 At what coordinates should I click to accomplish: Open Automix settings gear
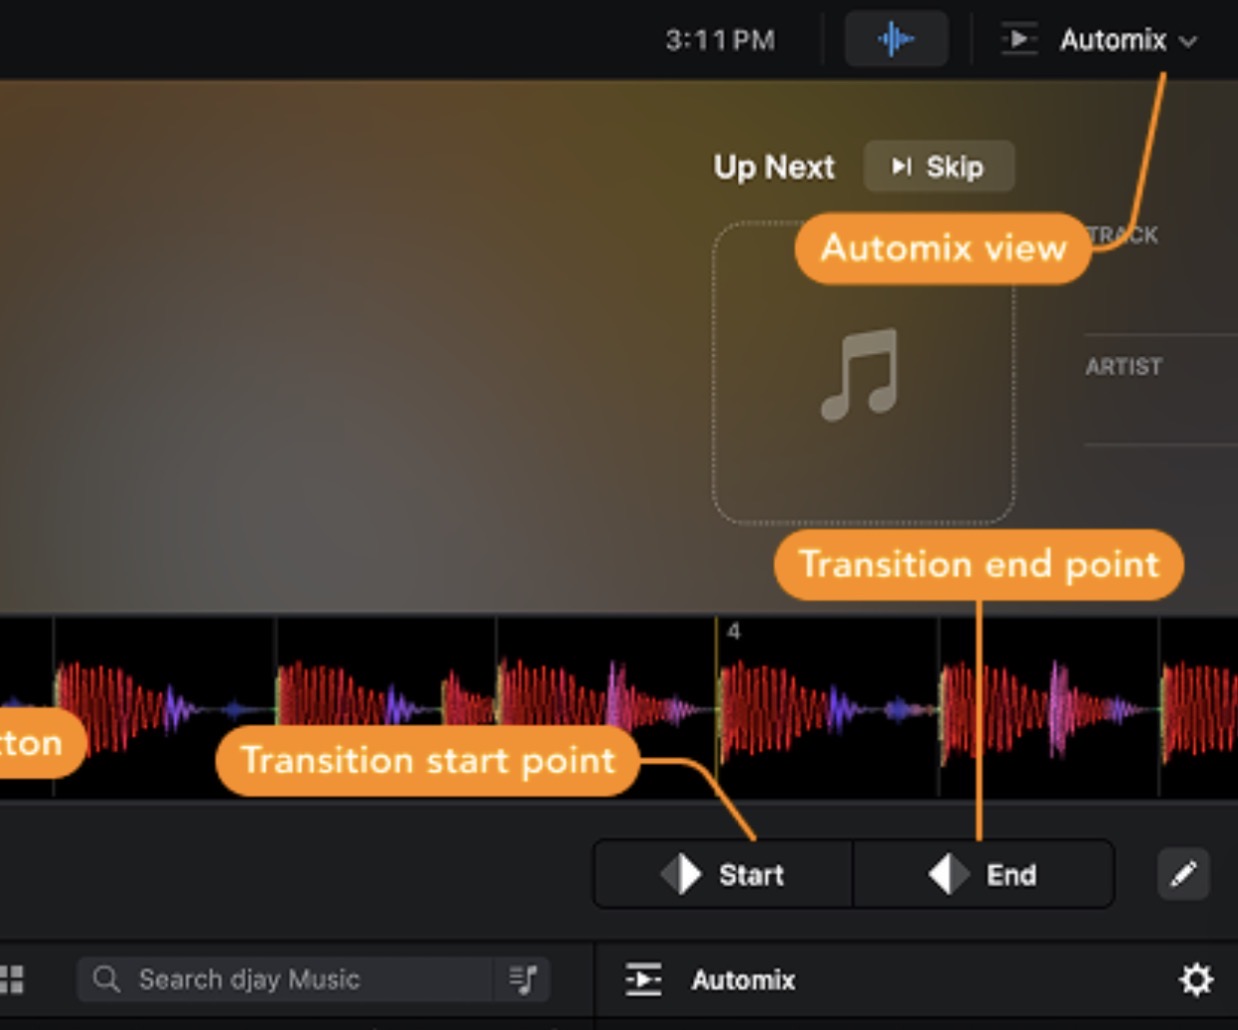point(1196,979)
